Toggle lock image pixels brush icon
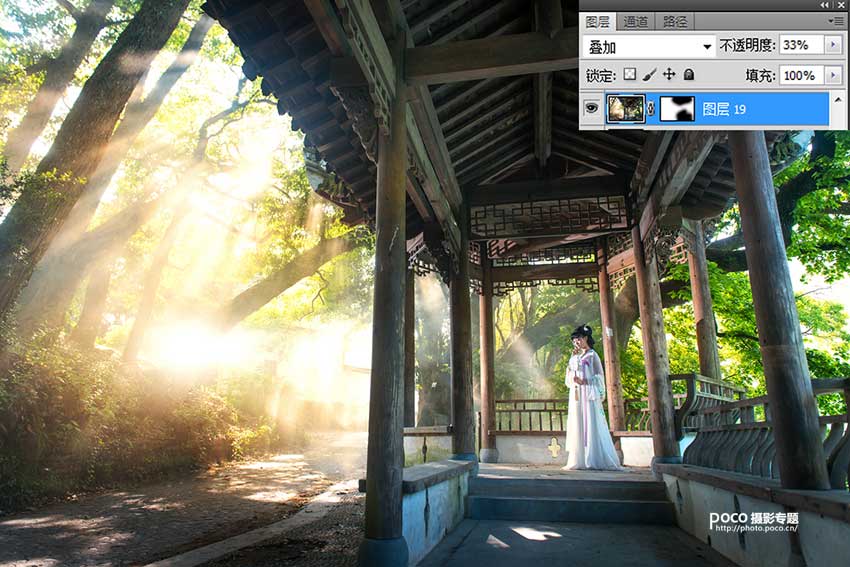850x567 pixels. pos(648,75)
